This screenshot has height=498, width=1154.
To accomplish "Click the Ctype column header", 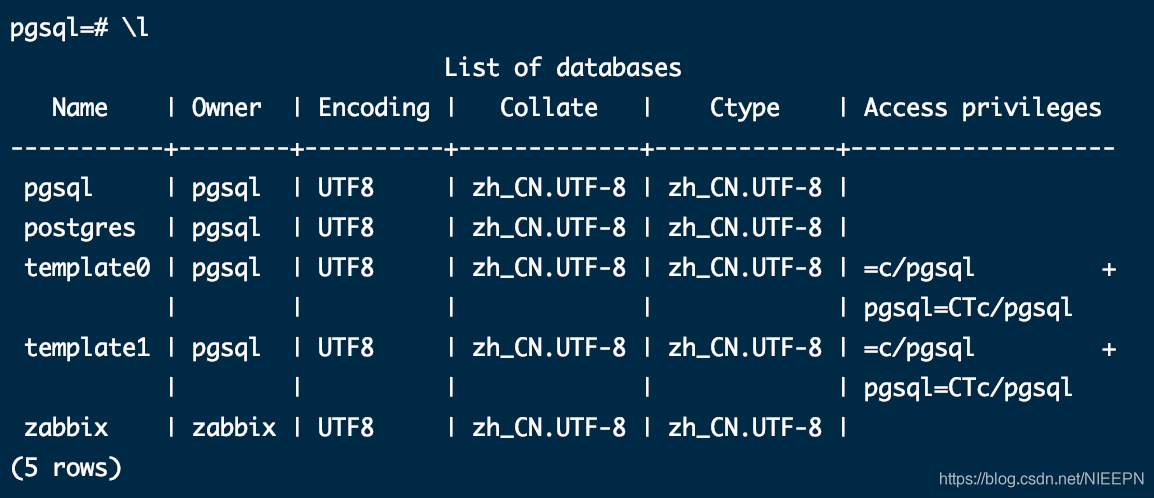I will [744, 109].
